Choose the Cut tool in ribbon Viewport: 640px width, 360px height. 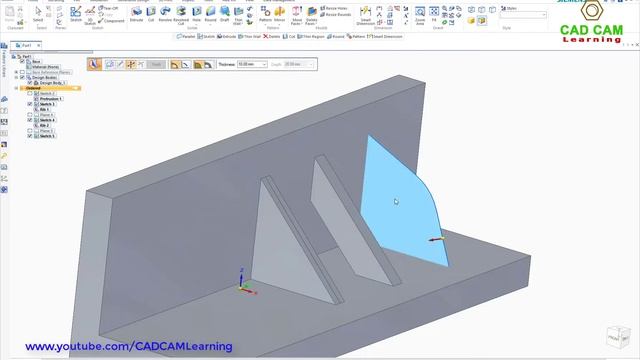[x=151, y=13]
